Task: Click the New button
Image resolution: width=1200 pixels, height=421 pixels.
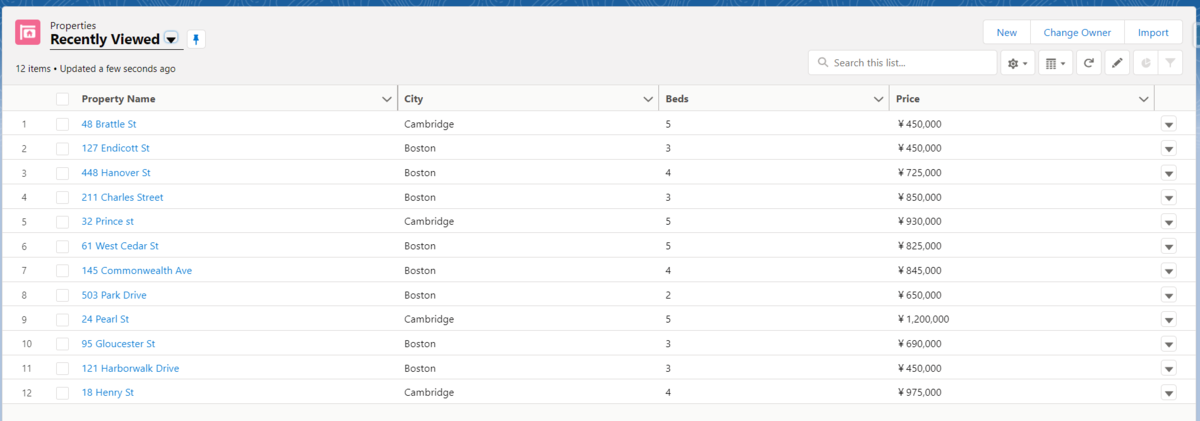Action: coord(1007,33)
